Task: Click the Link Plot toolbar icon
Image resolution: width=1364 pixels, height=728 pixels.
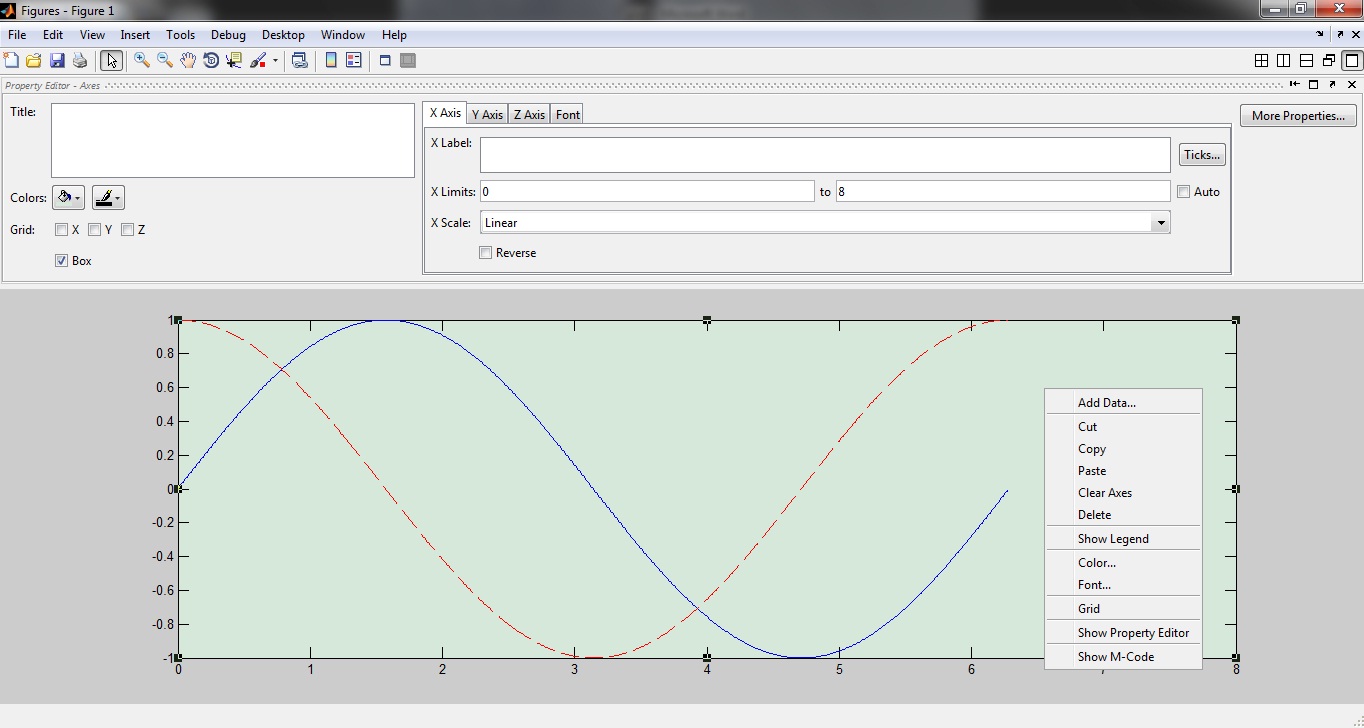Action: coord(300,60)
